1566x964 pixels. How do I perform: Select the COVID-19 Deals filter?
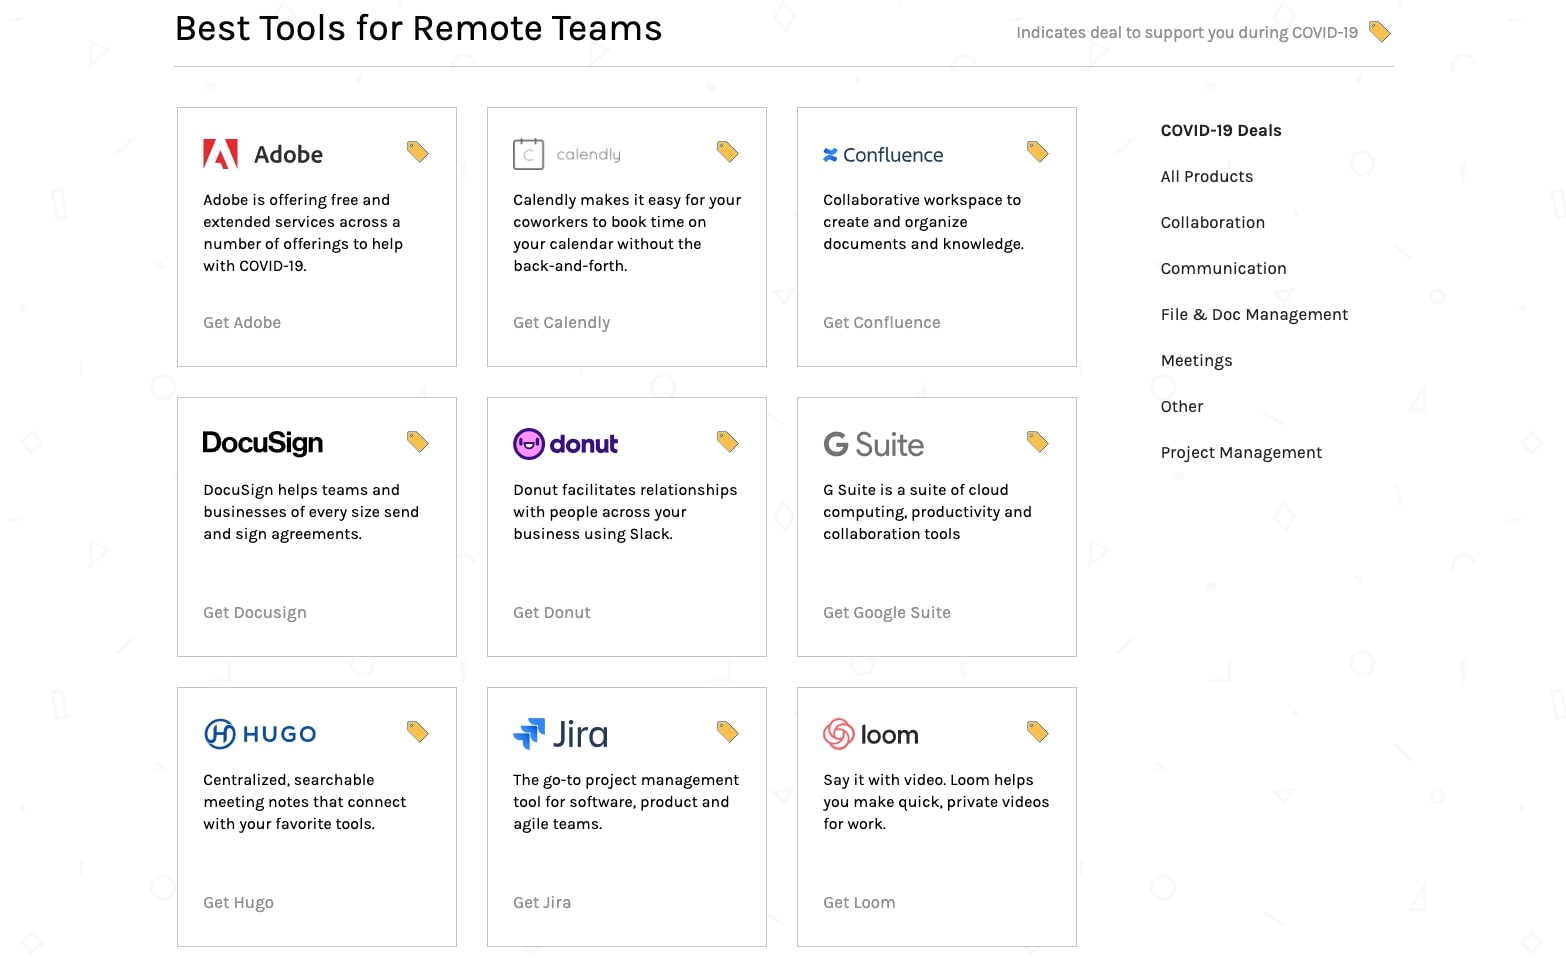pyautogui.click(x=1221, y=130)
